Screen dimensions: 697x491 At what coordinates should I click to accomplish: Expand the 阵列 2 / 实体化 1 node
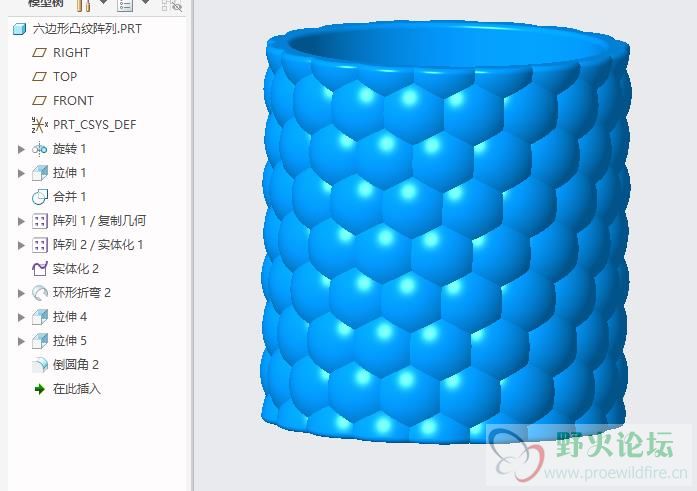click(x=21, y=245)
